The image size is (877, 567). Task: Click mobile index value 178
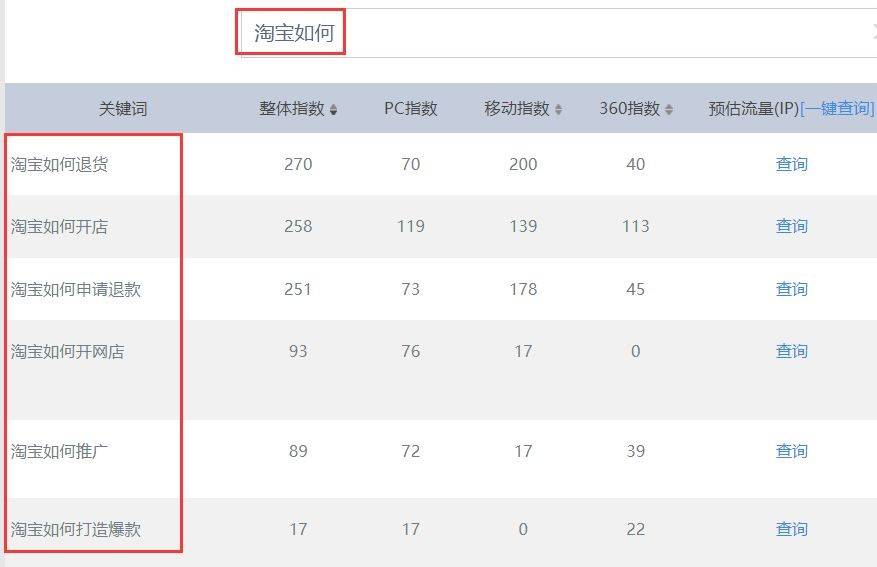click(x=523, y=289)
